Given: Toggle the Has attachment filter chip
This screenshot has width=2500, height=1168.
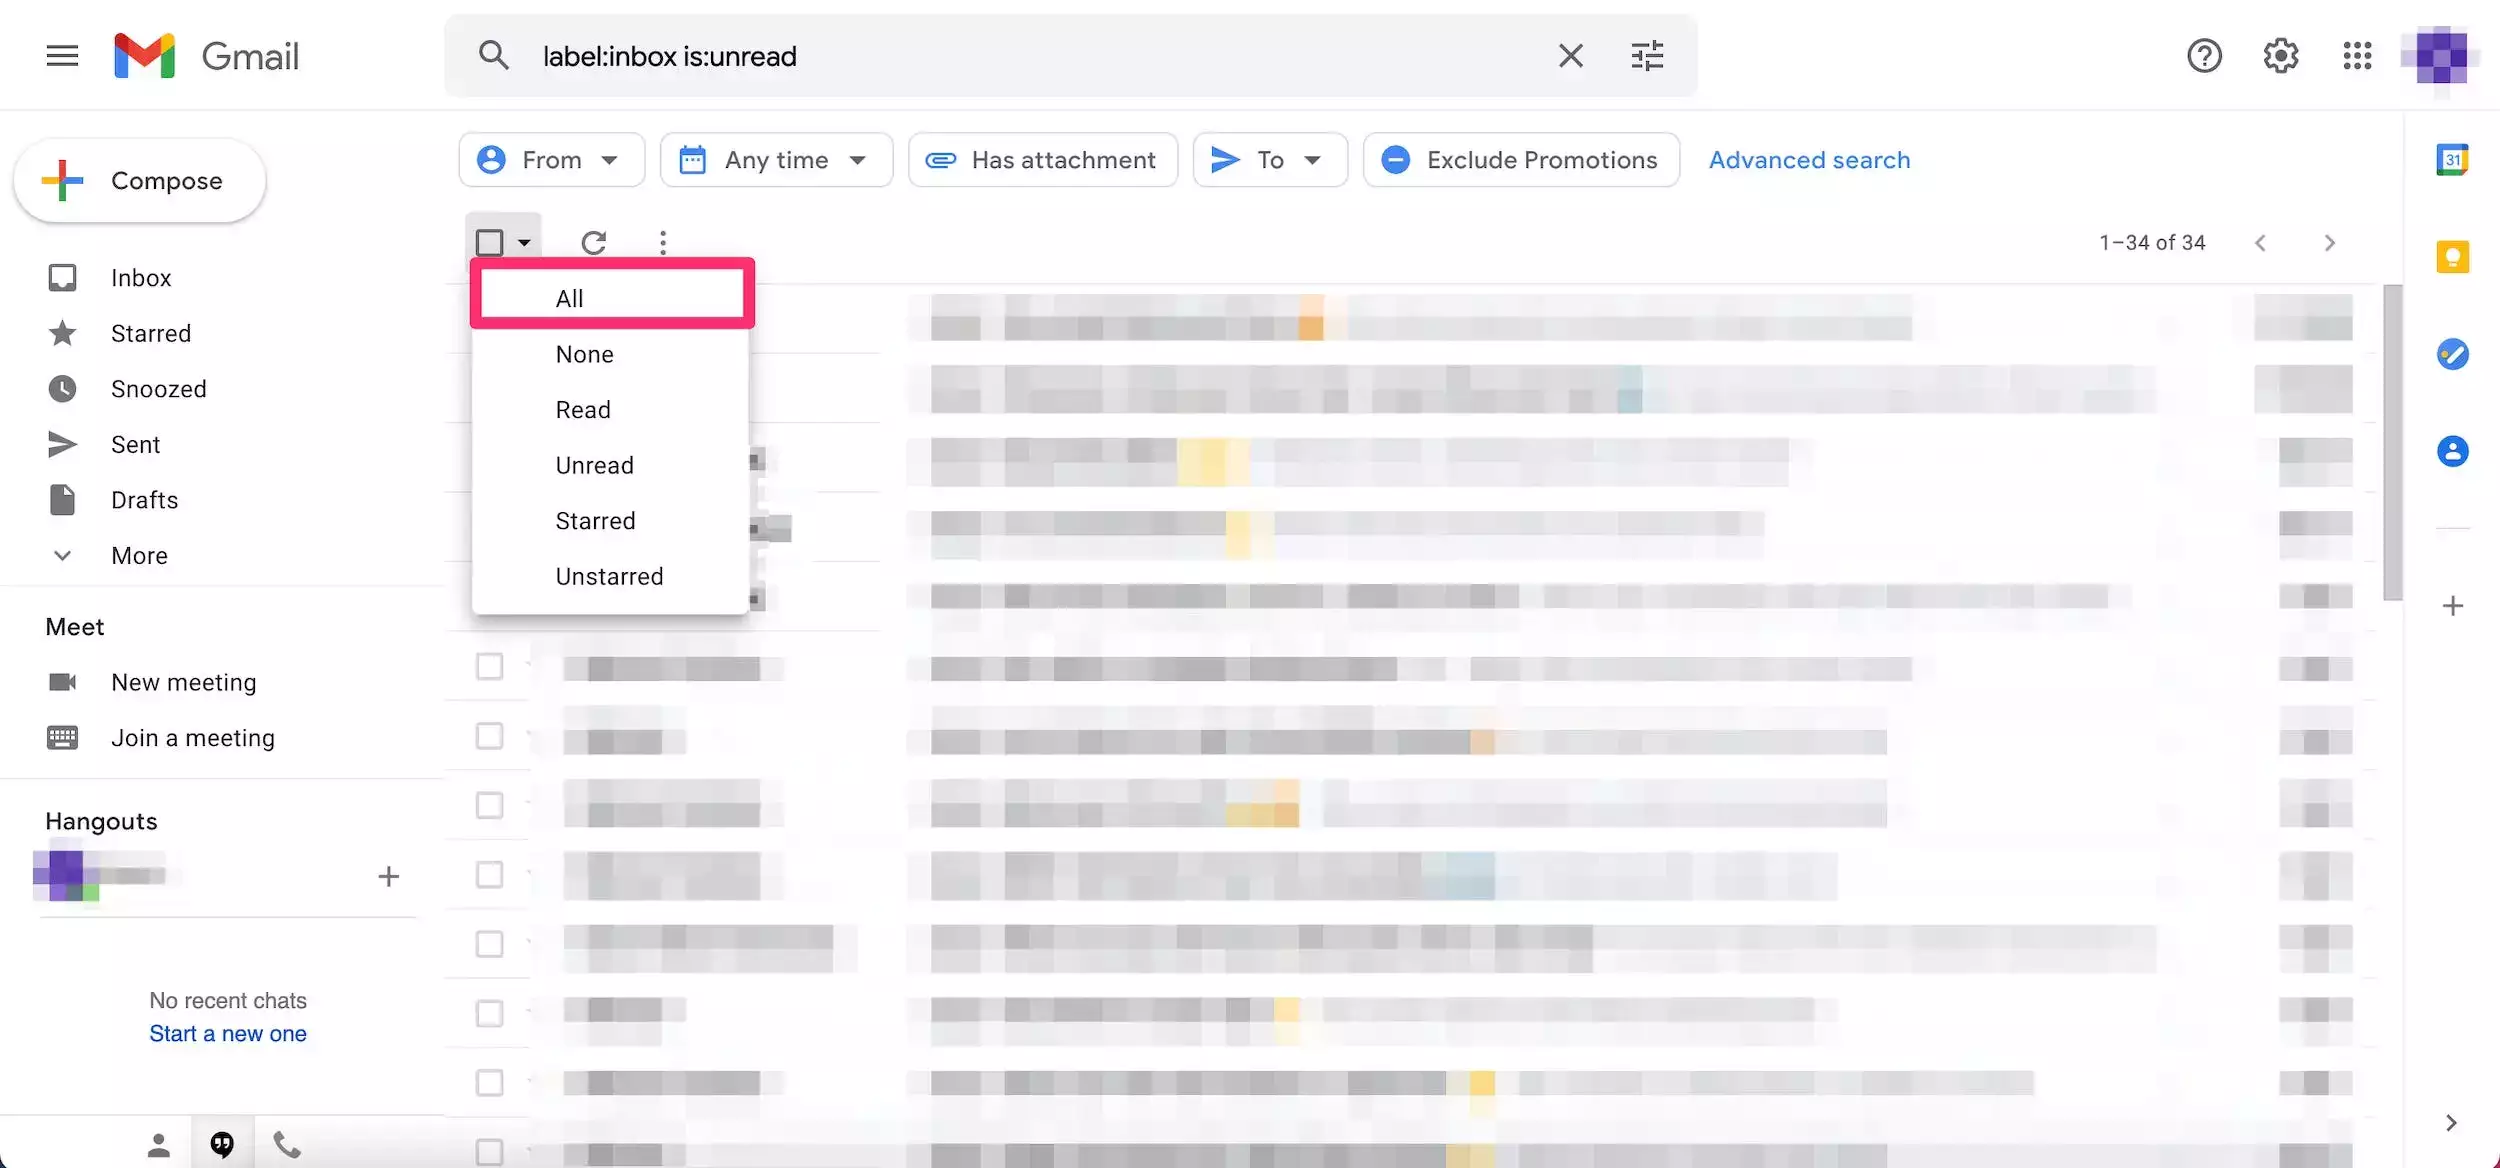Looking at the screenshot, I should point(1043,160).
